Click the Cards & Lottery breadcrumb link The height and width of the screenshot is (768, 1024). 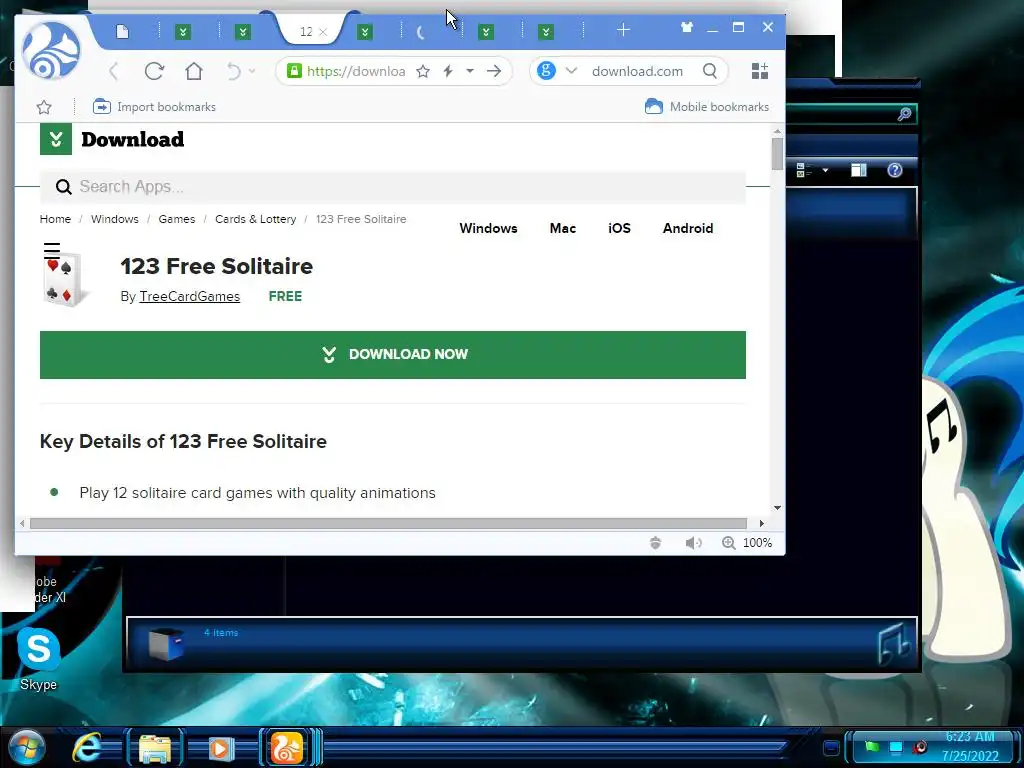point(255,219)
